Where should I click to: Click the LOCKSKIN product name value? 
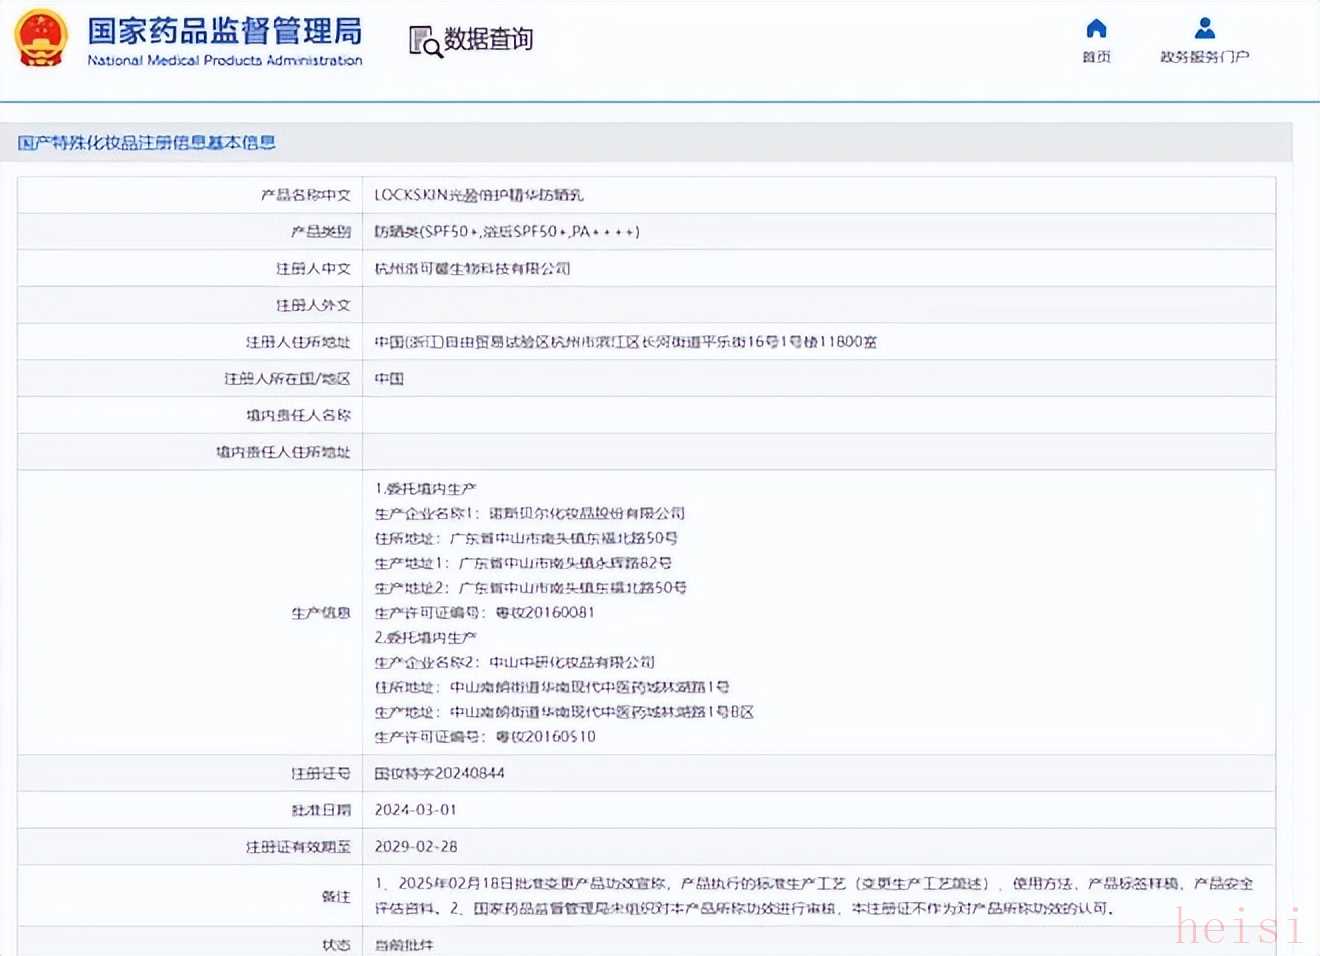(478, 195)
